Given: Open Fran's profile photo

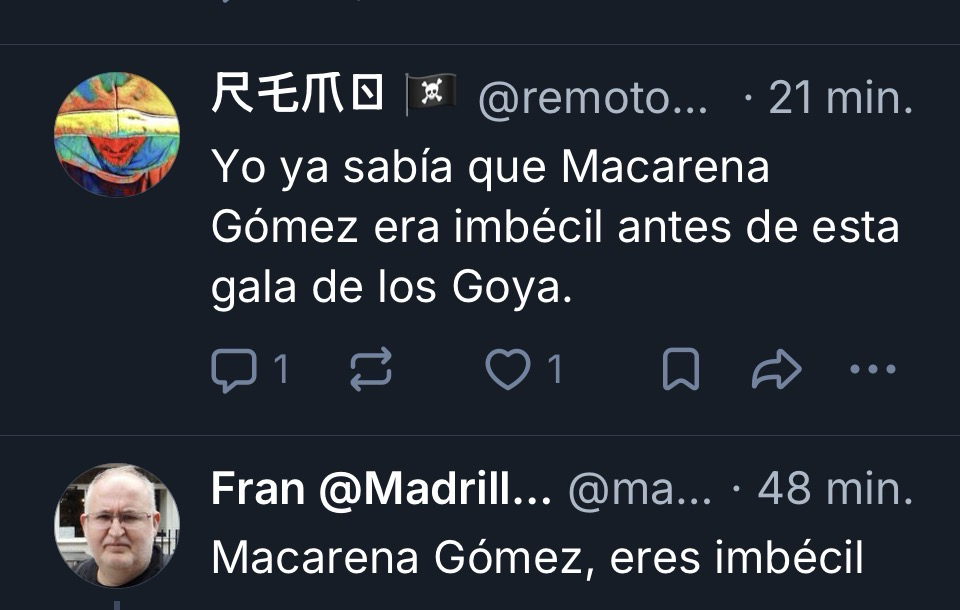Looking at the screenshot, I should [x=117, y=526].
